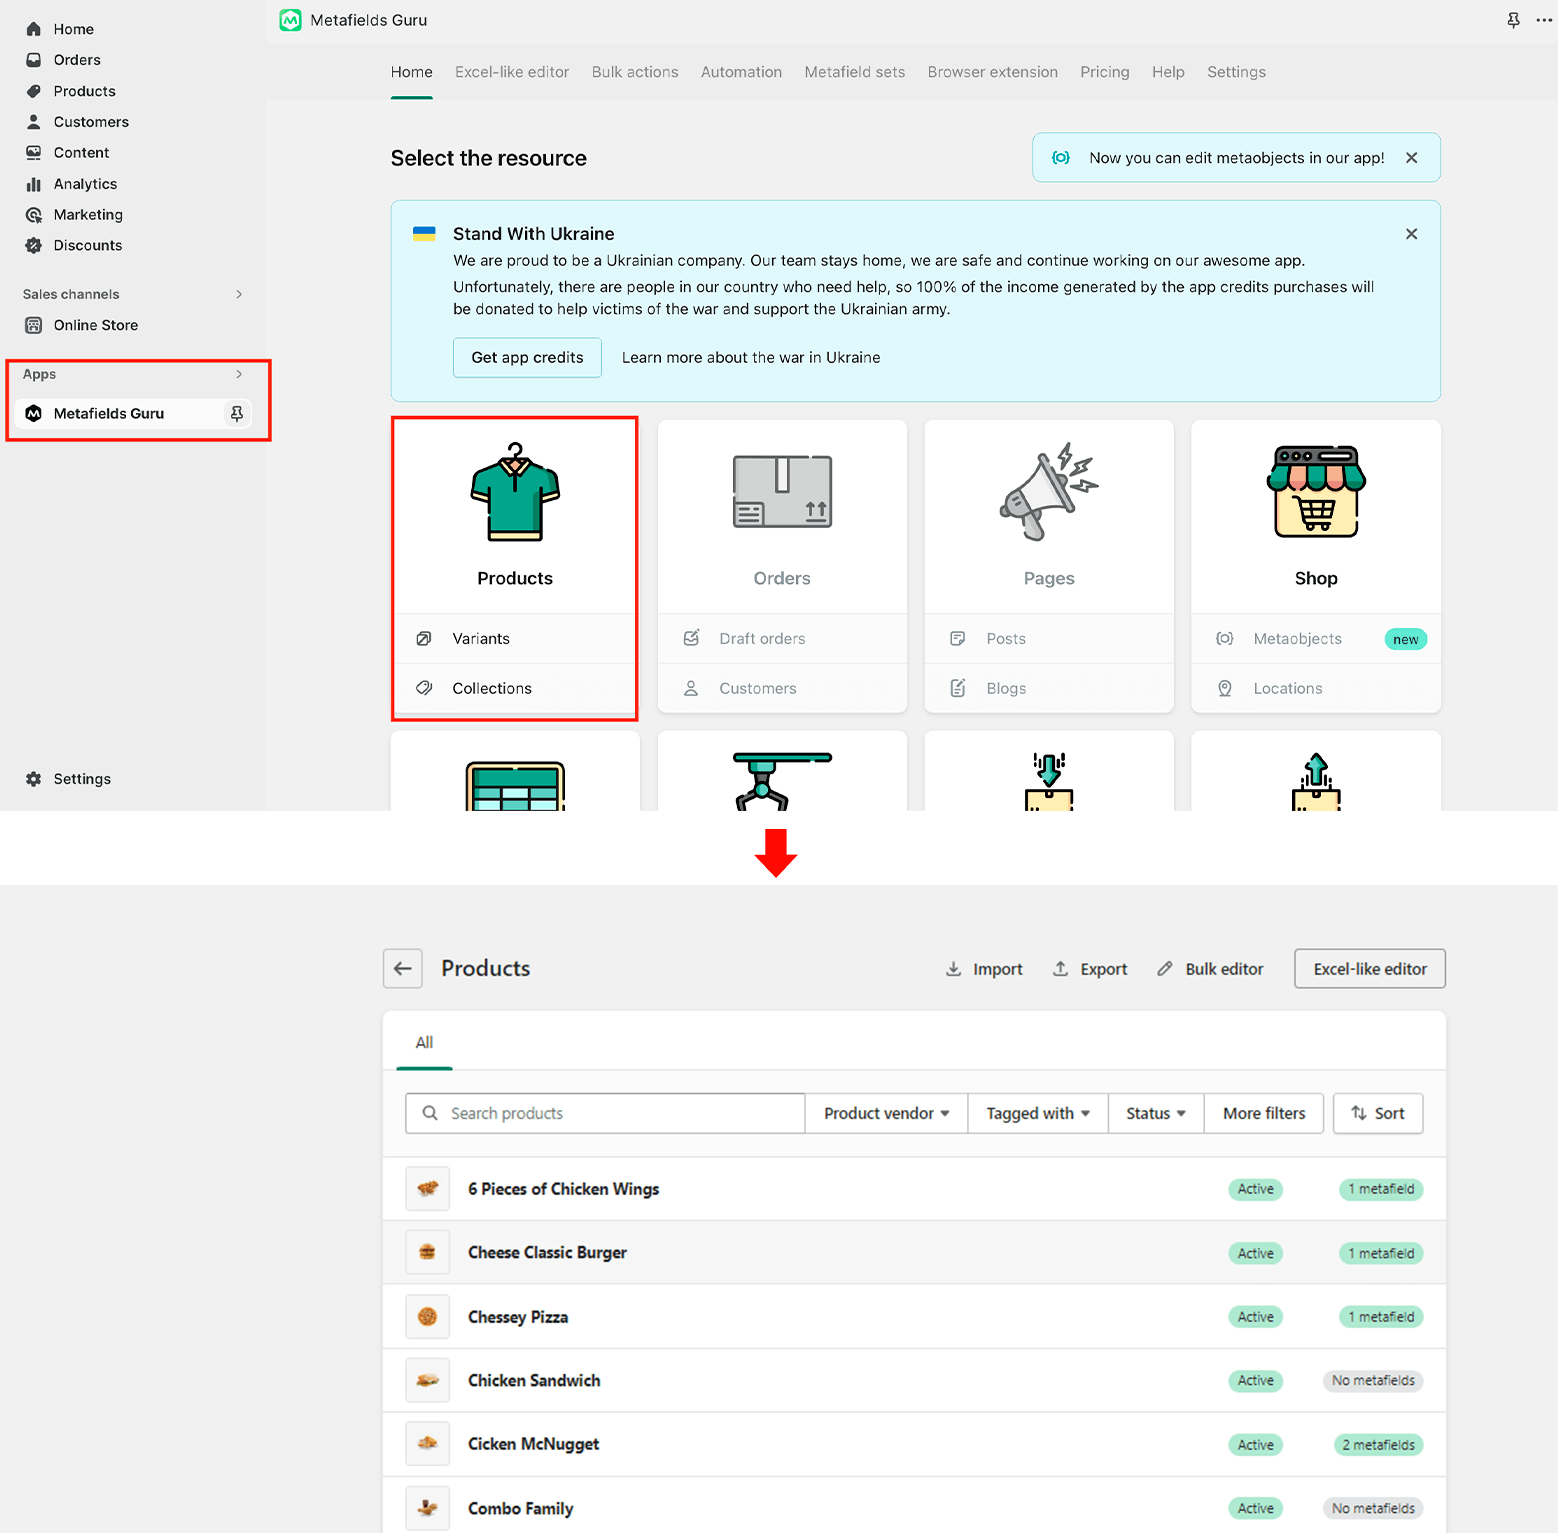1558x1533 pixels.
Task: Open the Pricing tab
Action: pos(1105,72)
